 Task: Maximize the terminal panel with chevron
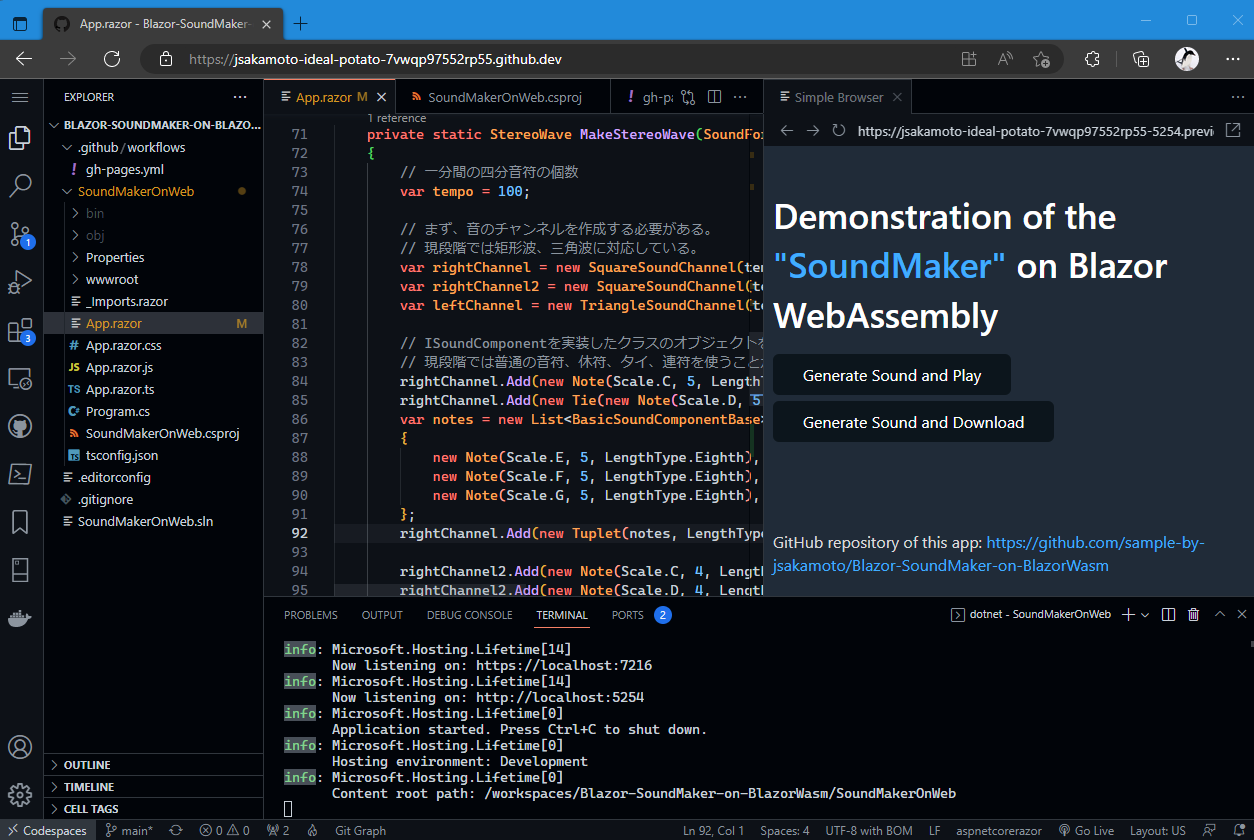coord(1218,615)
